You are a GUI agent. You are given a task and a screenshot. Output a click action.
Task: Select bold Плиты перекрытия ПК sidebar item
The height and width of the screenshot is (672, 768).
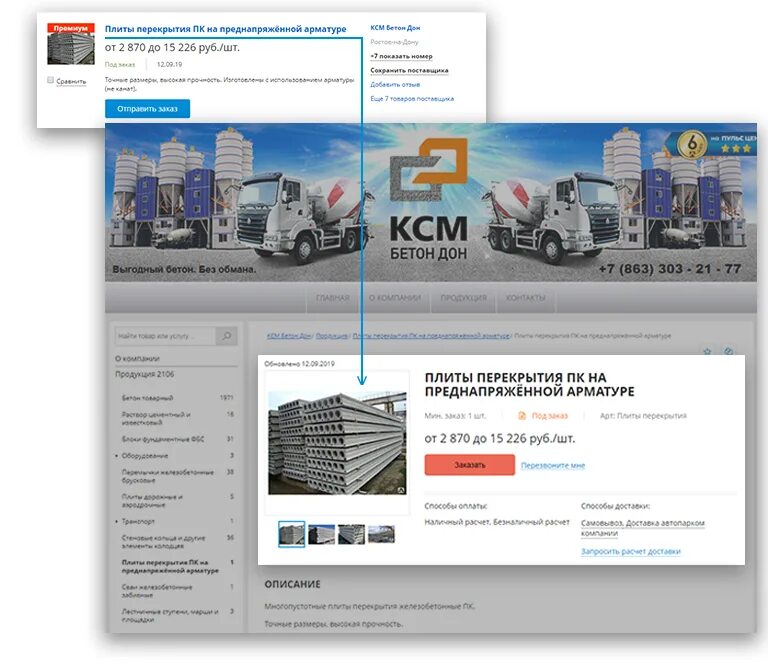point(170,566)
